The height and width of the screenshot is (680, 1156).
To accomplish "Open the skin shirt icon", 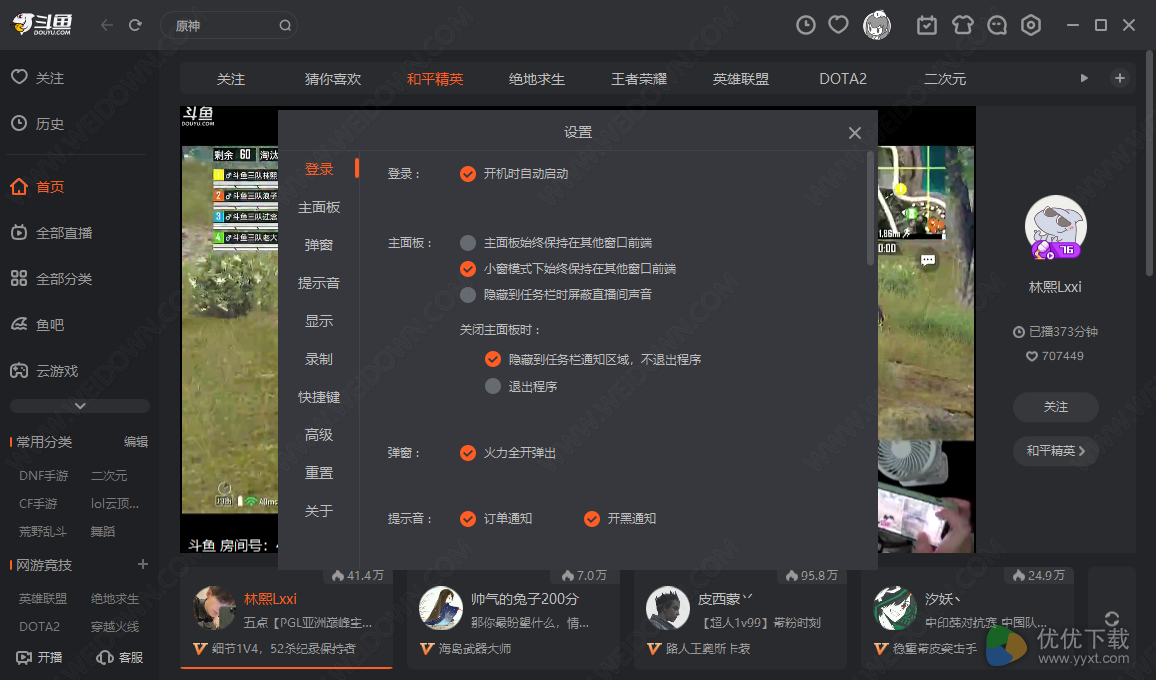I will pyautogui.click(x=962, y=25).
